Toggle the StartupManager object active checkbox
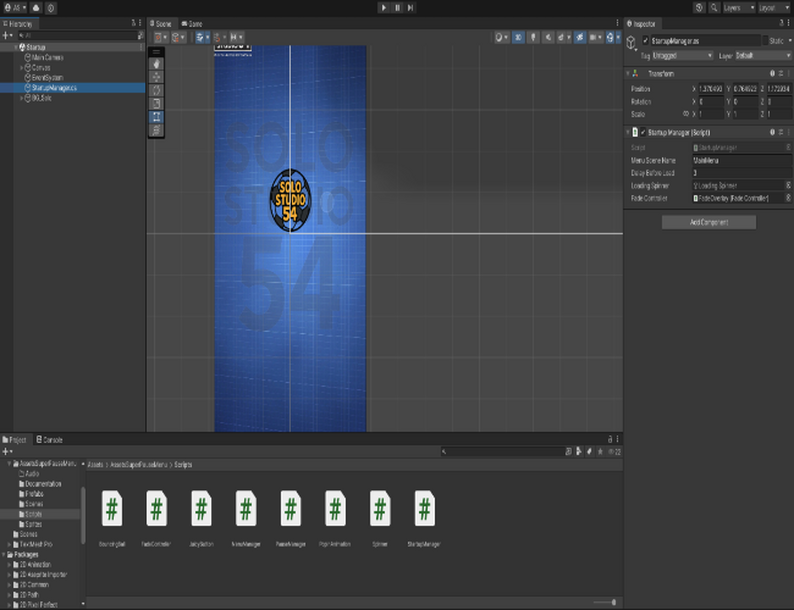Image resolution: width=794 pixels, height=610 pixels. pos(646,41)
